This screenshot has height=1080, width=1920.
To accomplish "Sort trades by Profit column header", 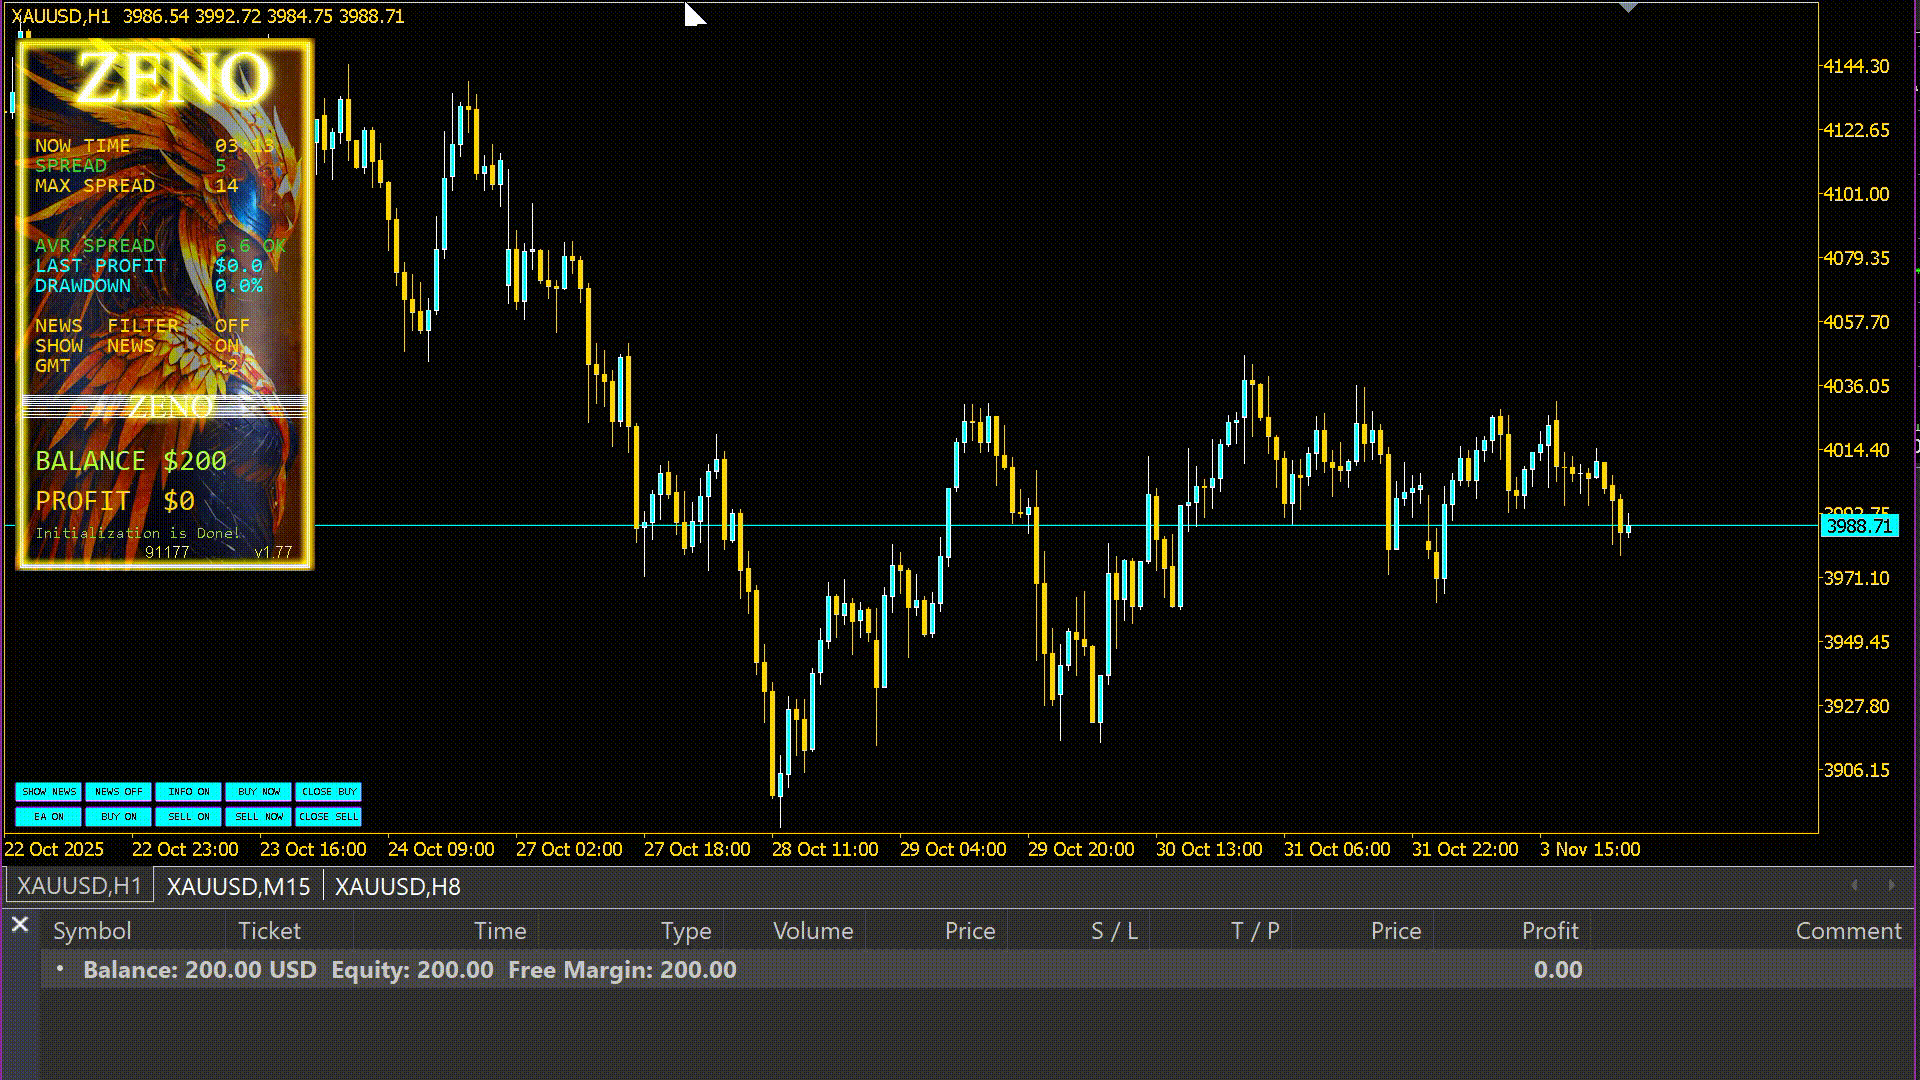I will [x=1549, y=931].
